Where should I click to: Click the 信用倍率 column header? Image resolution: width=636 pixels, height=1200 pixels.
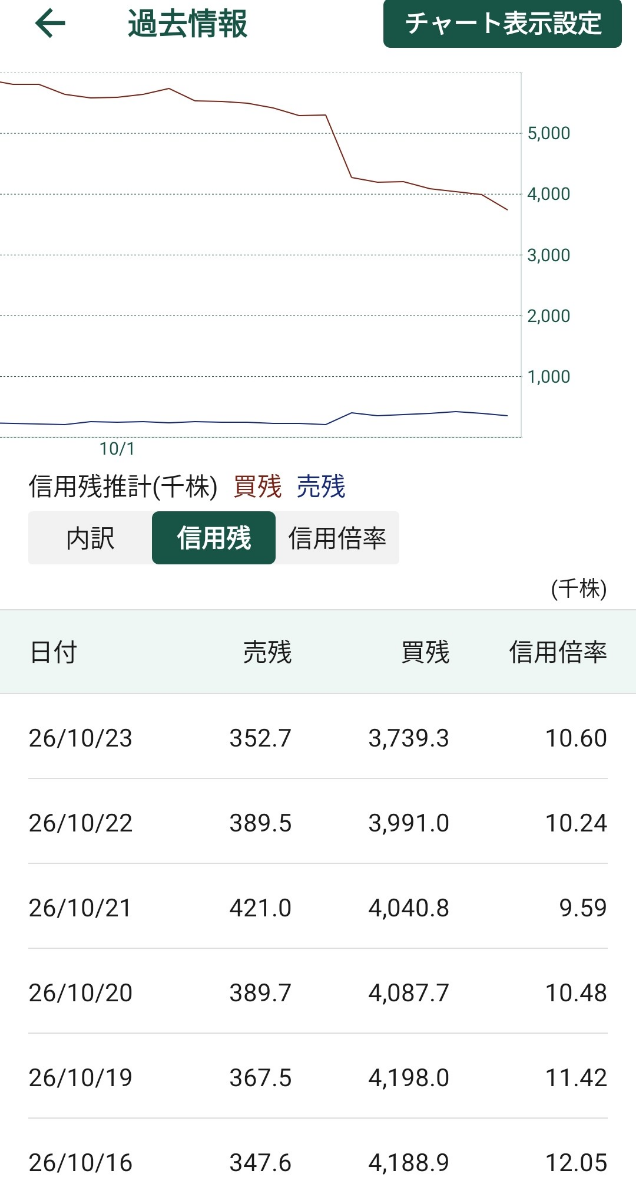pyautogui.click(x=558, y=653)
